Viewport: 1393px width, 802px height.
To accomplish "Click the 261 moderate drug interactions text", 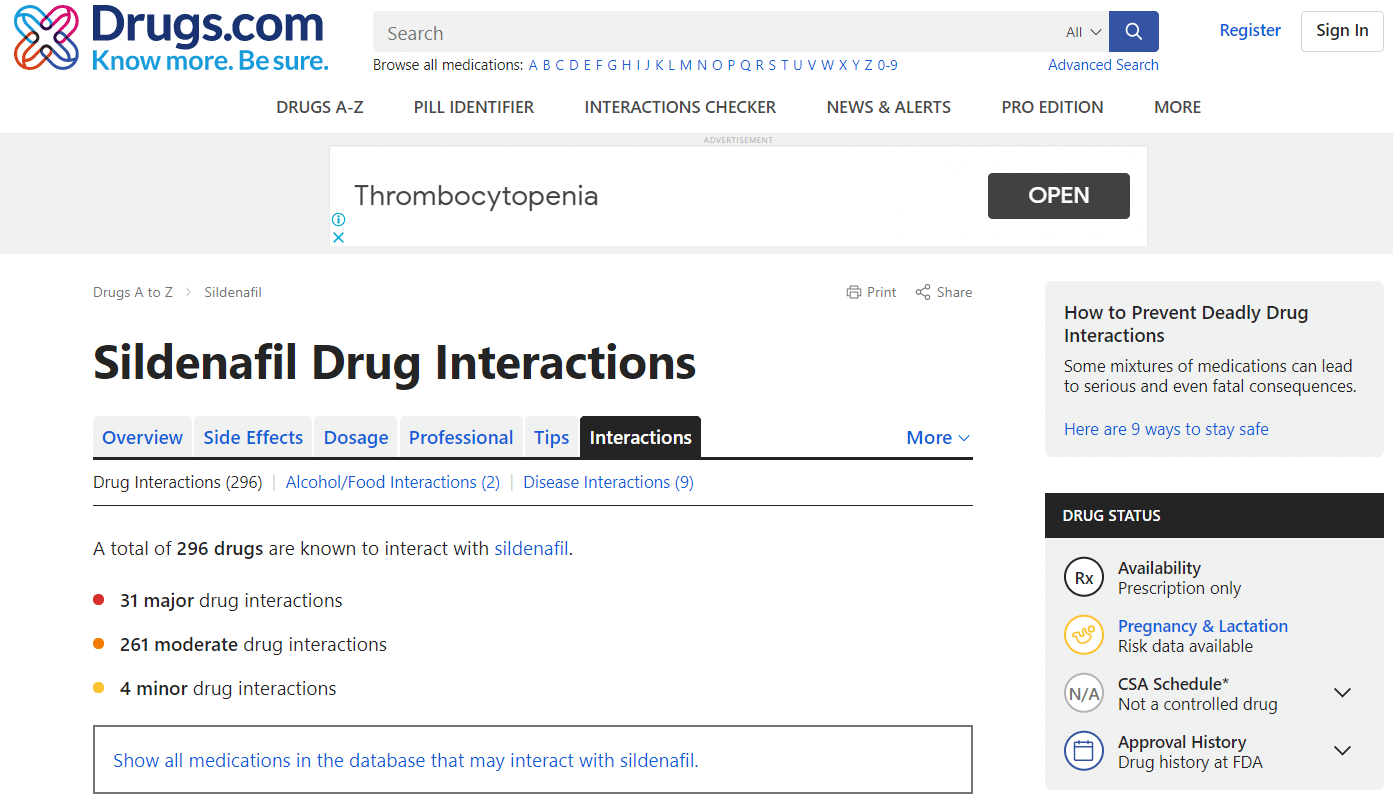I will coord(253,645).
